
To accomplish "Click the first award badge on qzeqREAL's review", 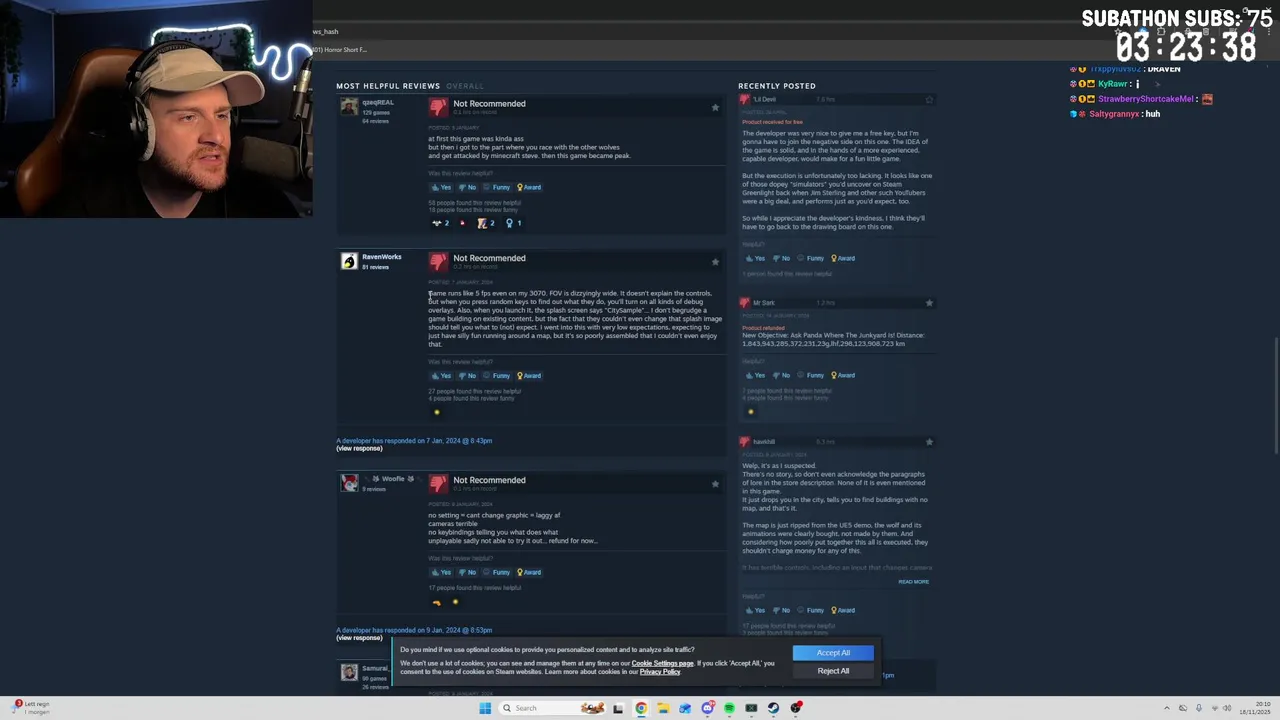I will click(x=440, y=223).
